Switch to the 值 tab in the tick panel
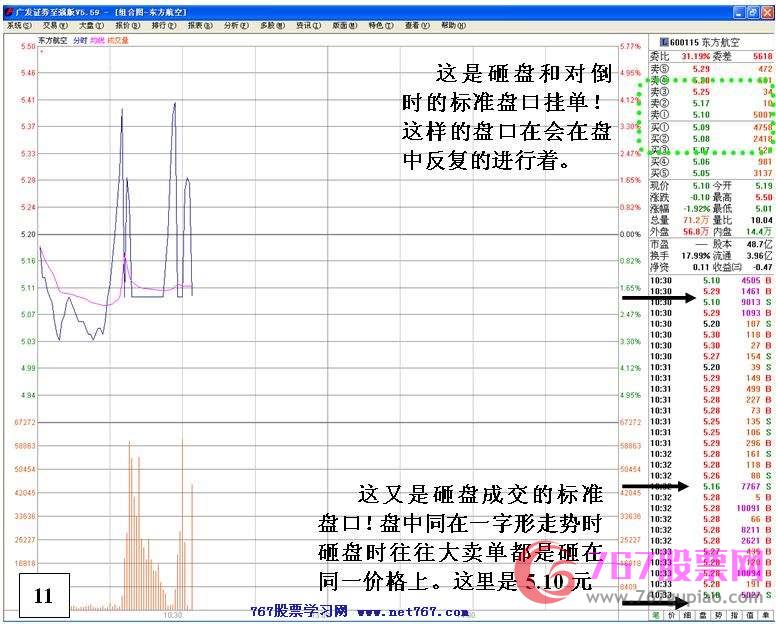The width and height of the screenshot is (776, 624). pyautogui.click(x=750, y=615)
